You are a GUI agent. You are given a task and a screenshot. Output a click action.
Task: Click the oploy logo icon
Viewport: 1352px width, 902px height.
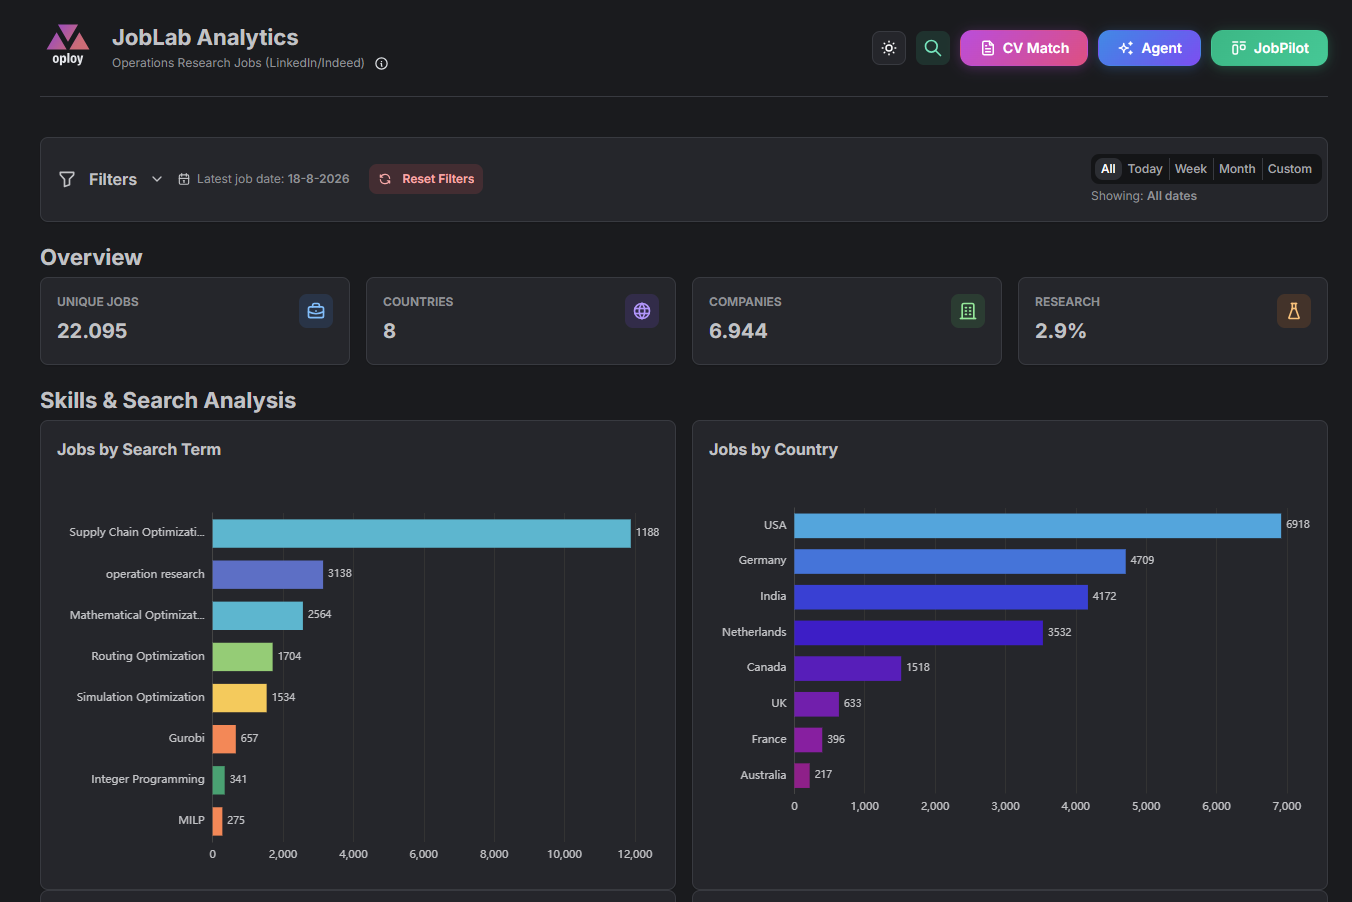pyautogui.click(x=68, y=45)
